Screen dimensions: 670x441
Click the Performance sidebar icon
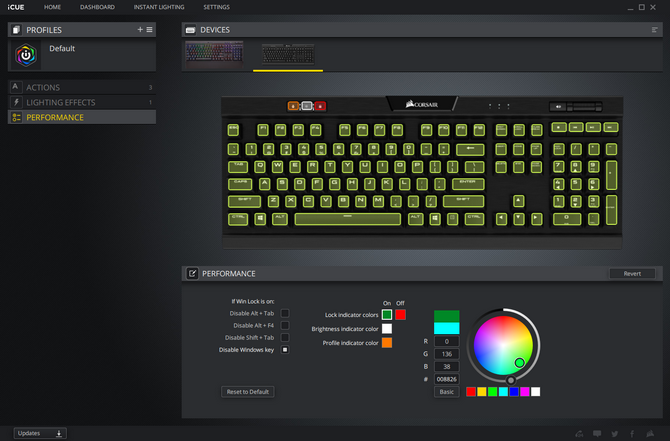[x=16, y=117]
